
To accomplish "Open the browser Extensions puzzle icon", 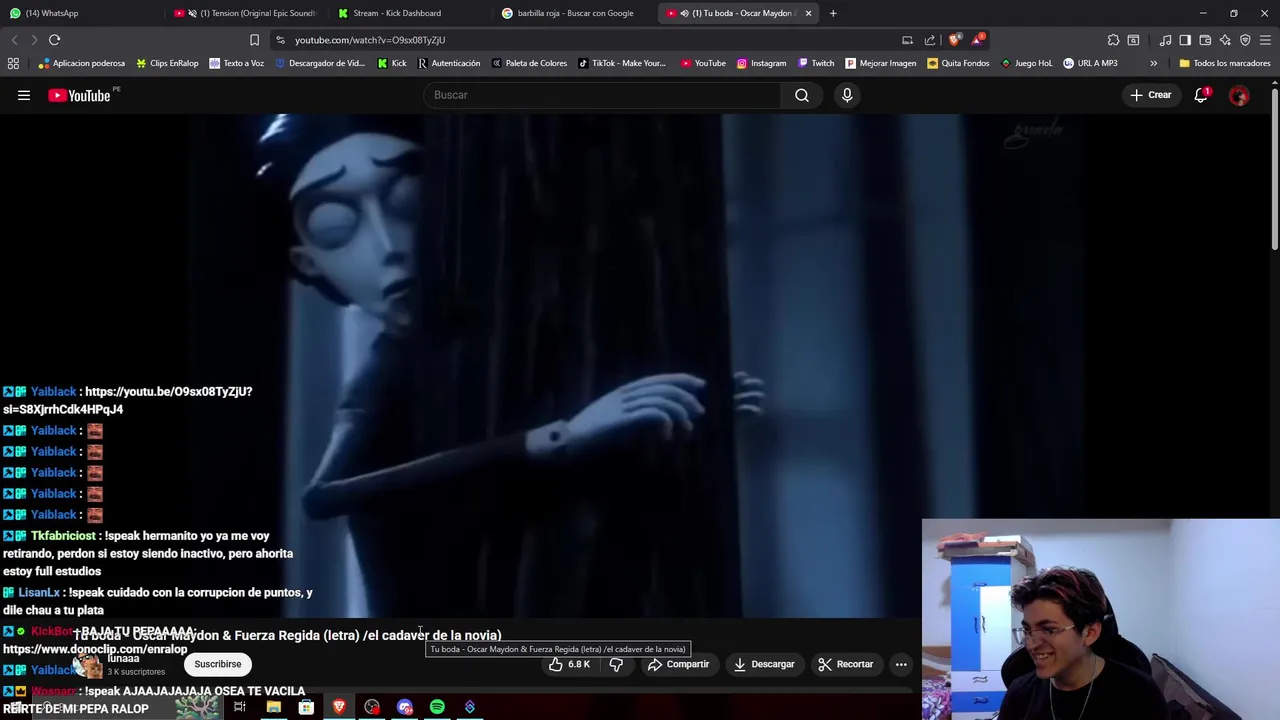I will point(1113,40).
